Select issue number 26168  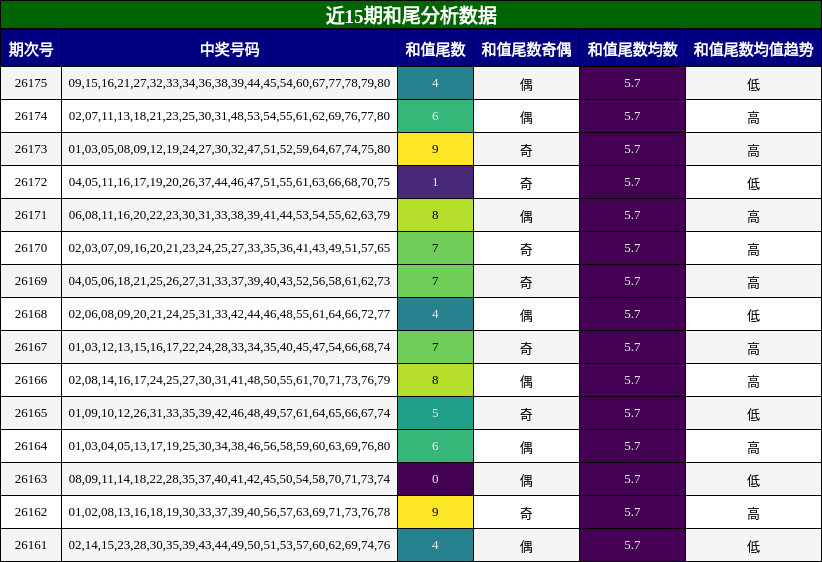pos(31,315)
